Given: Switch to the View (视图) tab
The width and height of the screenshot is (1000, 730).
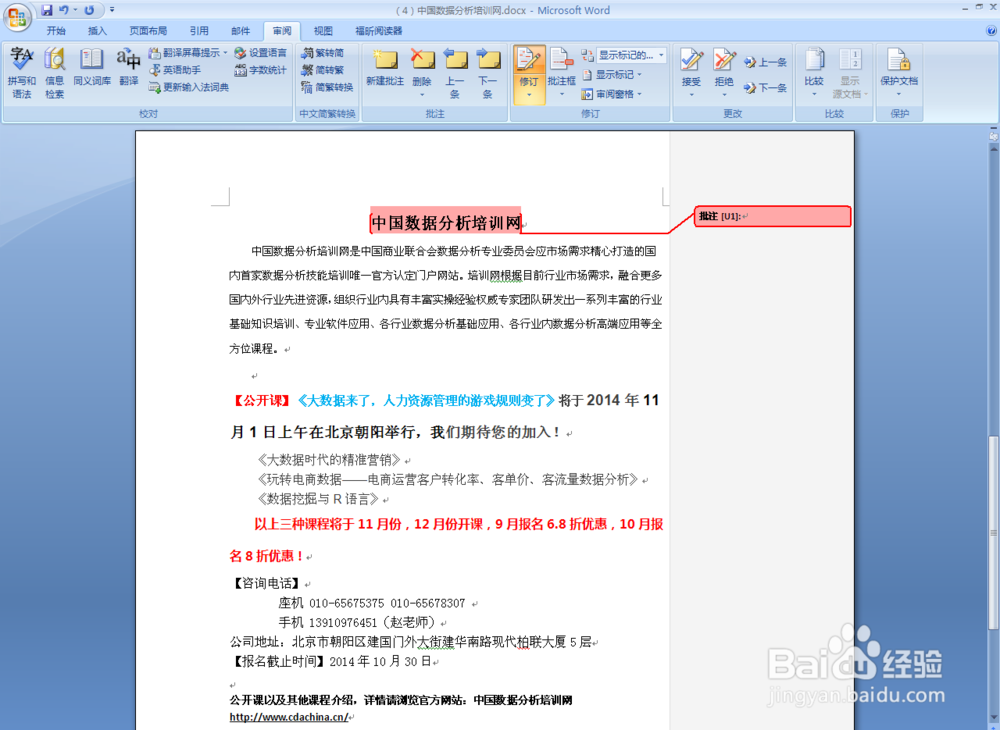Looking at the screenshot, I should [x=323, y=31].
